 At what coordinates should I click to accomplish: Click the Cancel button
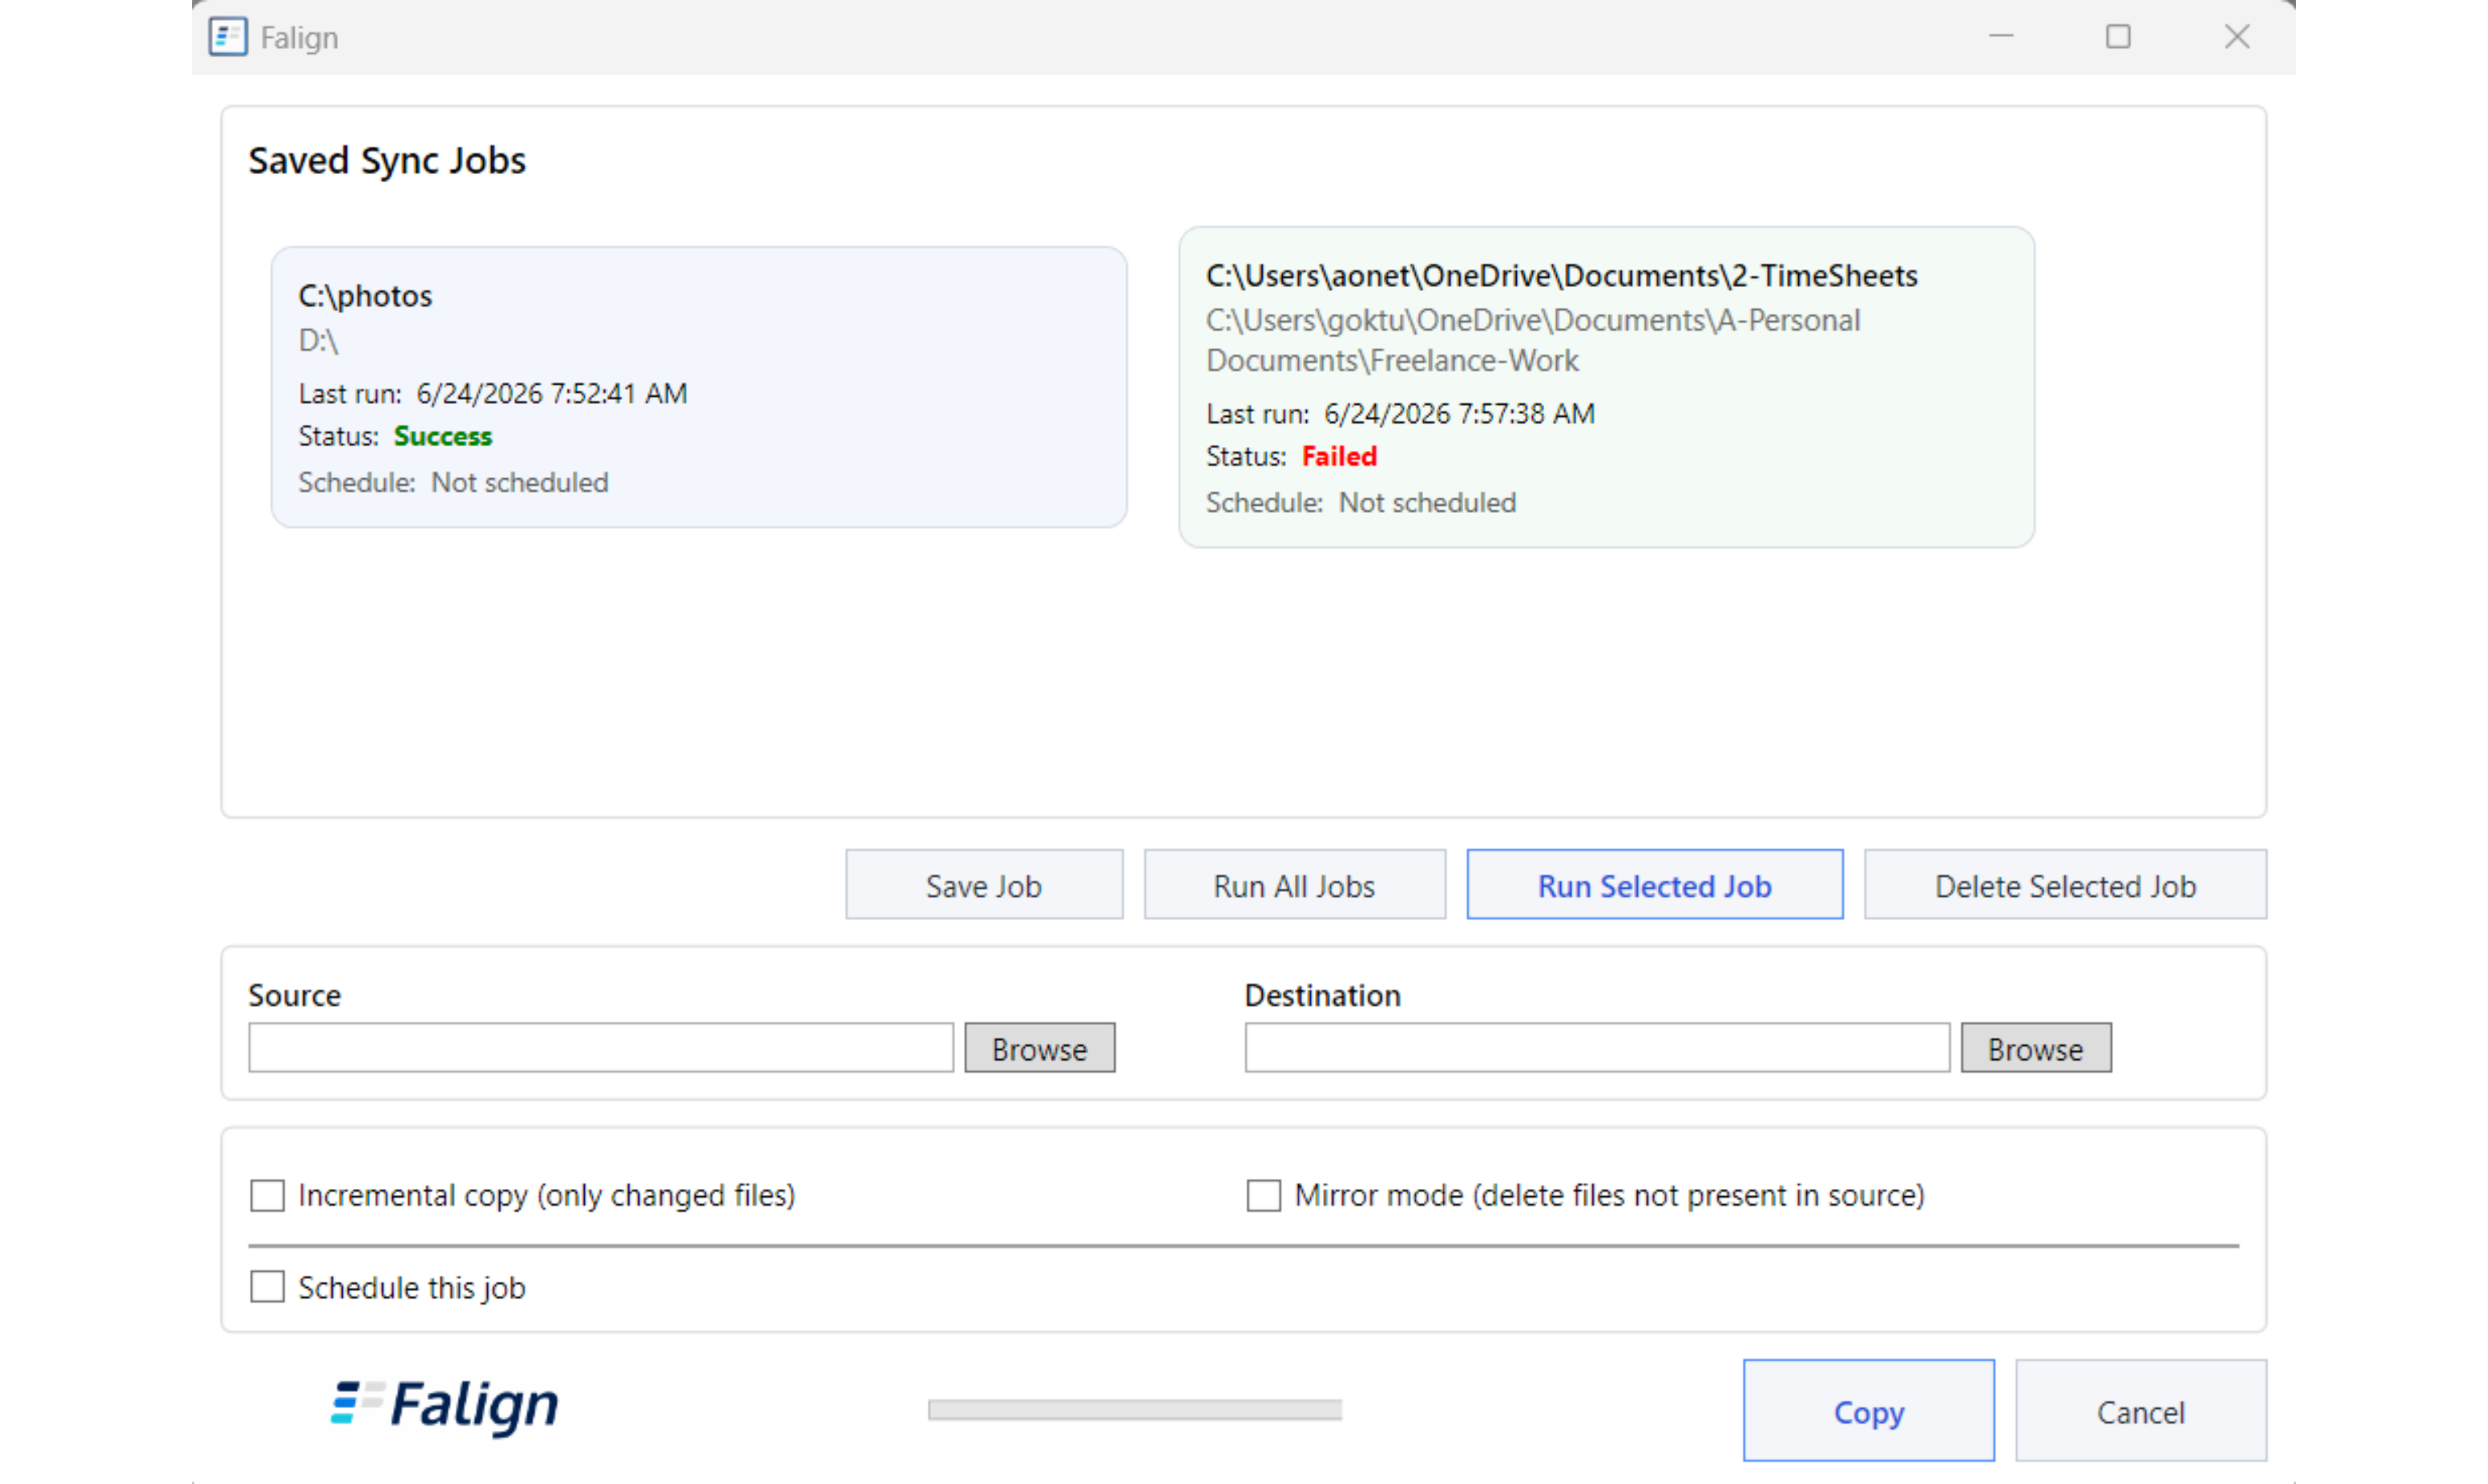[x=2141, y=1411]
